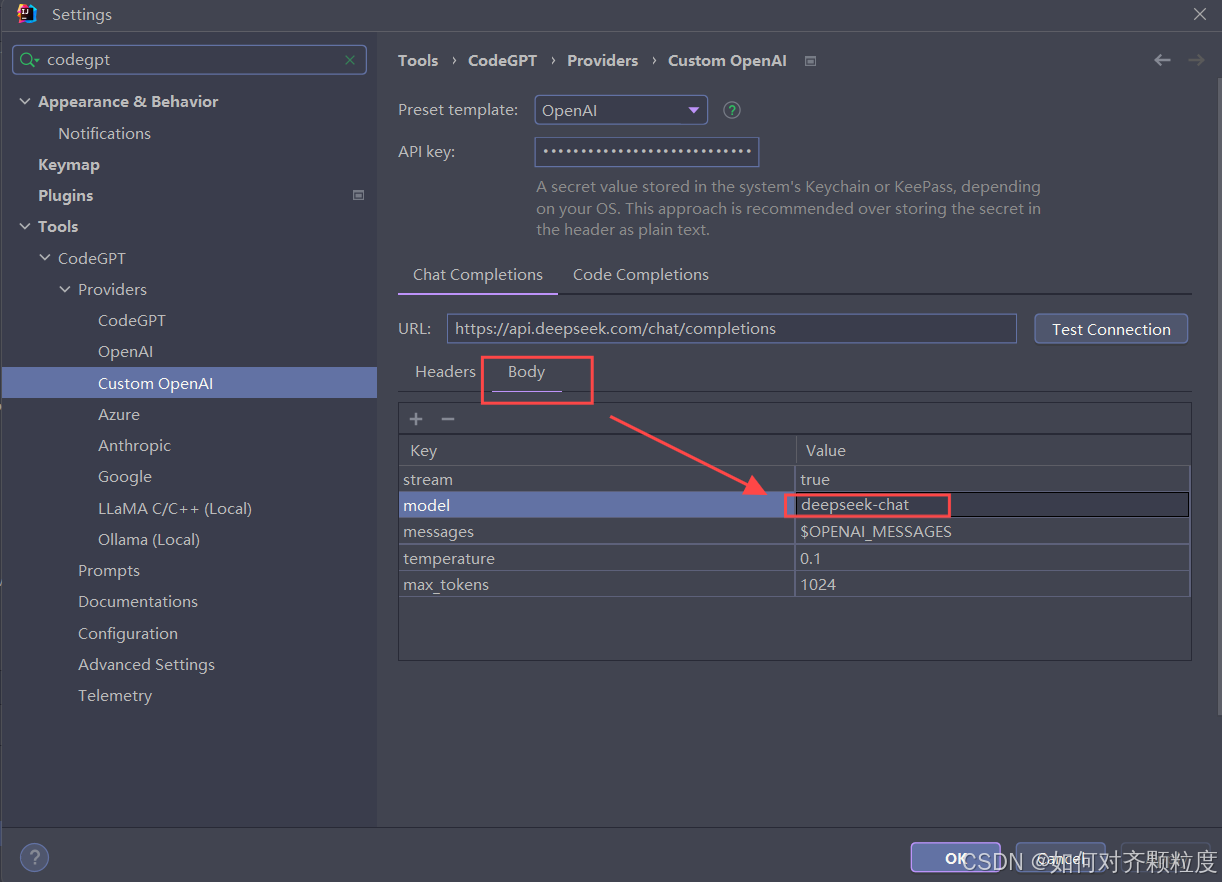Screen dimensions: 1222x882
Task: Confirm the settings with OK
Action: [955, 858]
